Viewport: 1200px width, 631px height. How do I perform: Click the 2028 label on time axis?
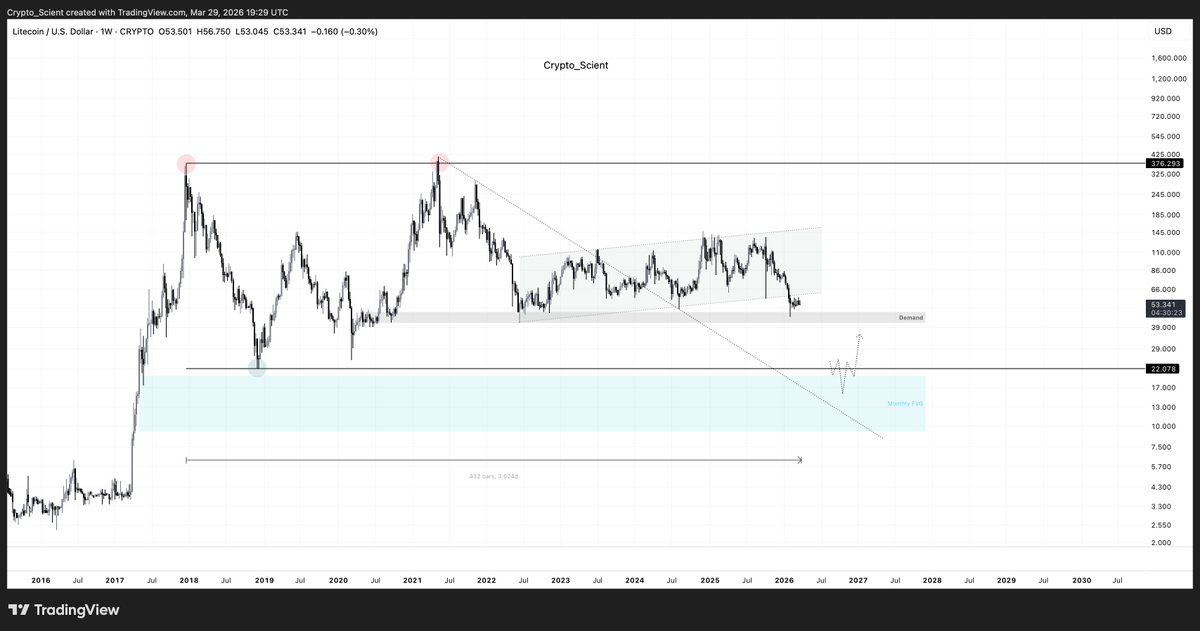(x=932, y=580)
